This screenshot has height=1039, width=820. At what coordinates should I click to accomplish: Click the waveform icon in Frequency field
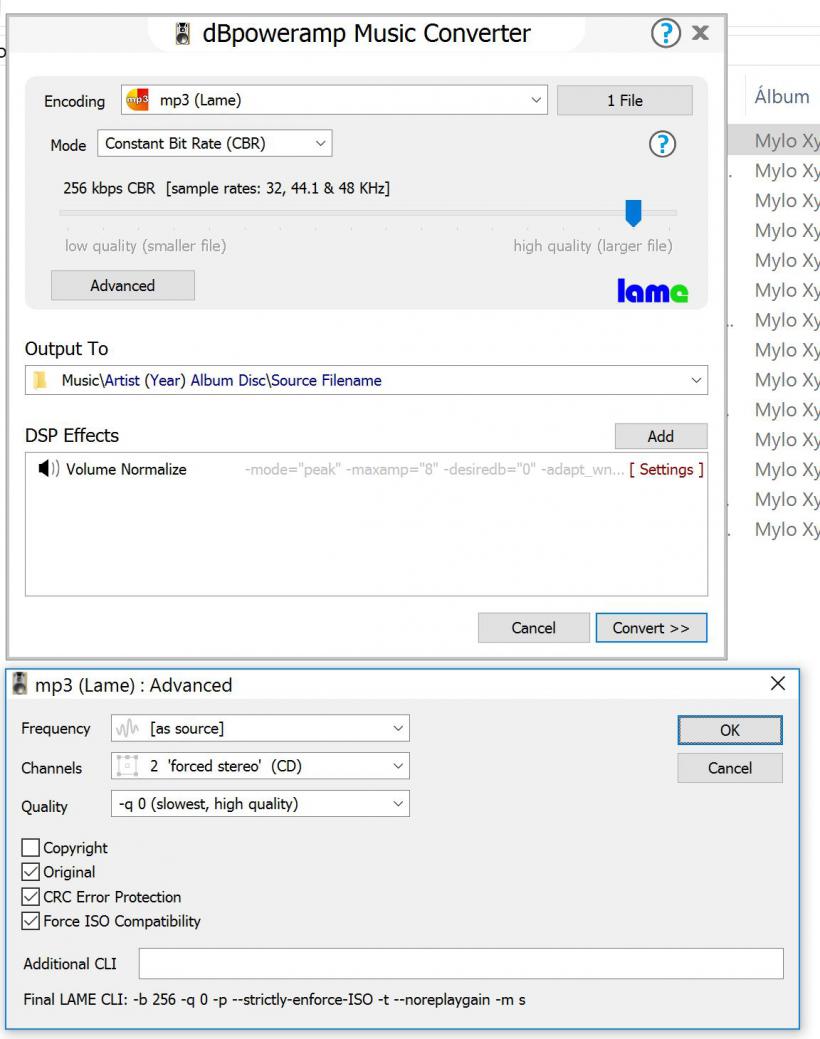point(128,729)
